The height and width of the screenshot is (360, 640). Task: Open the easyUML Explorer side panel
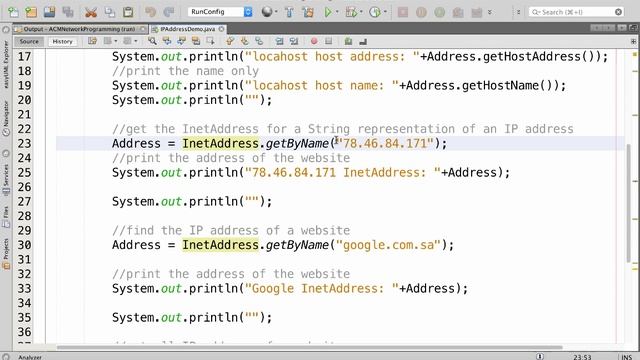[x=6, y=64]
